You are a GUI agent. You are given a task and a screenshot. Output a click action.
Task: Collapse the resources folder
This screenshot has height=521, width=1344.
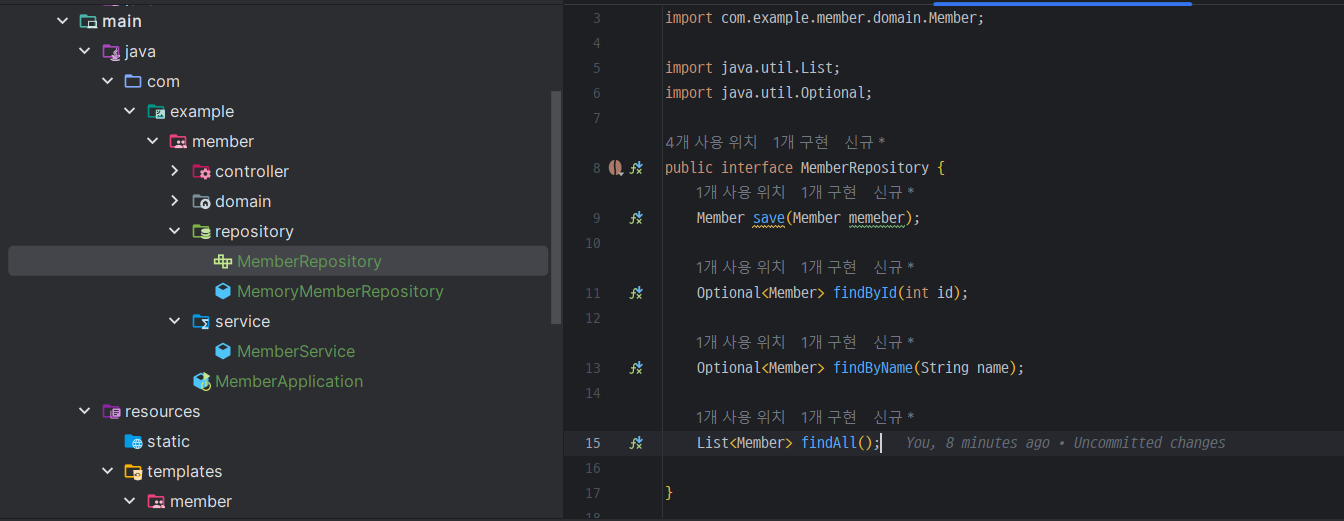[85, 411]
